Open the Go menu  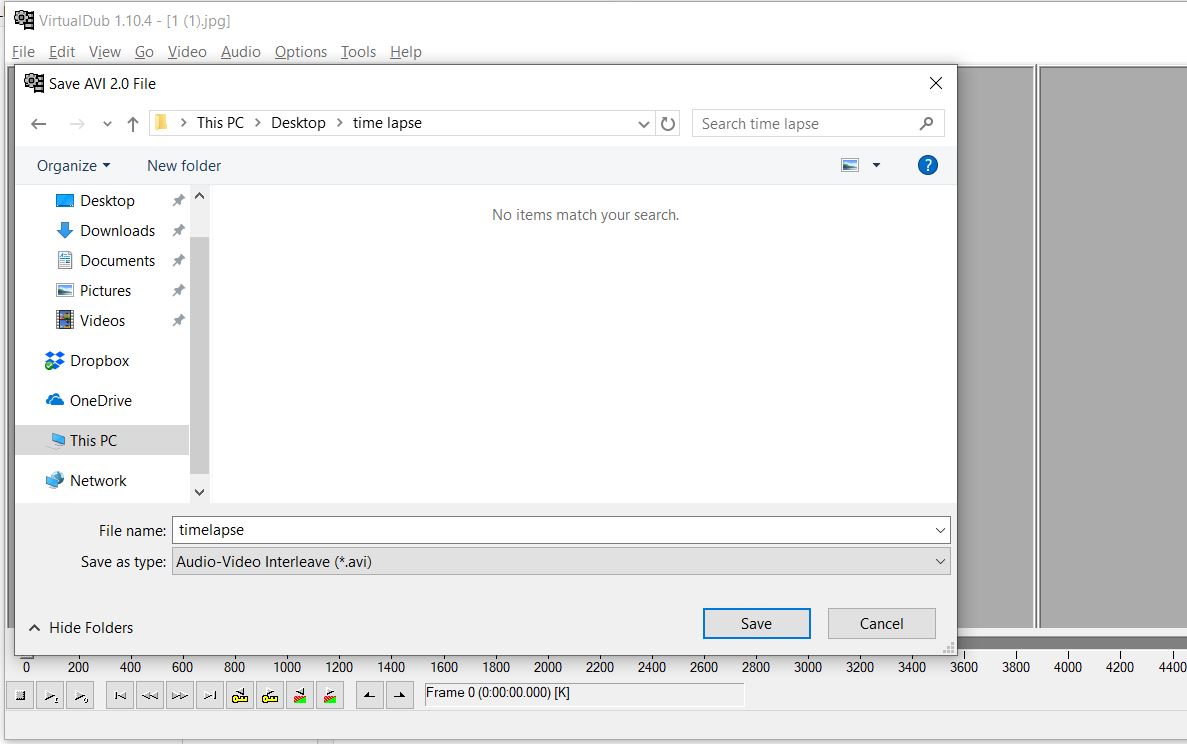144,51
